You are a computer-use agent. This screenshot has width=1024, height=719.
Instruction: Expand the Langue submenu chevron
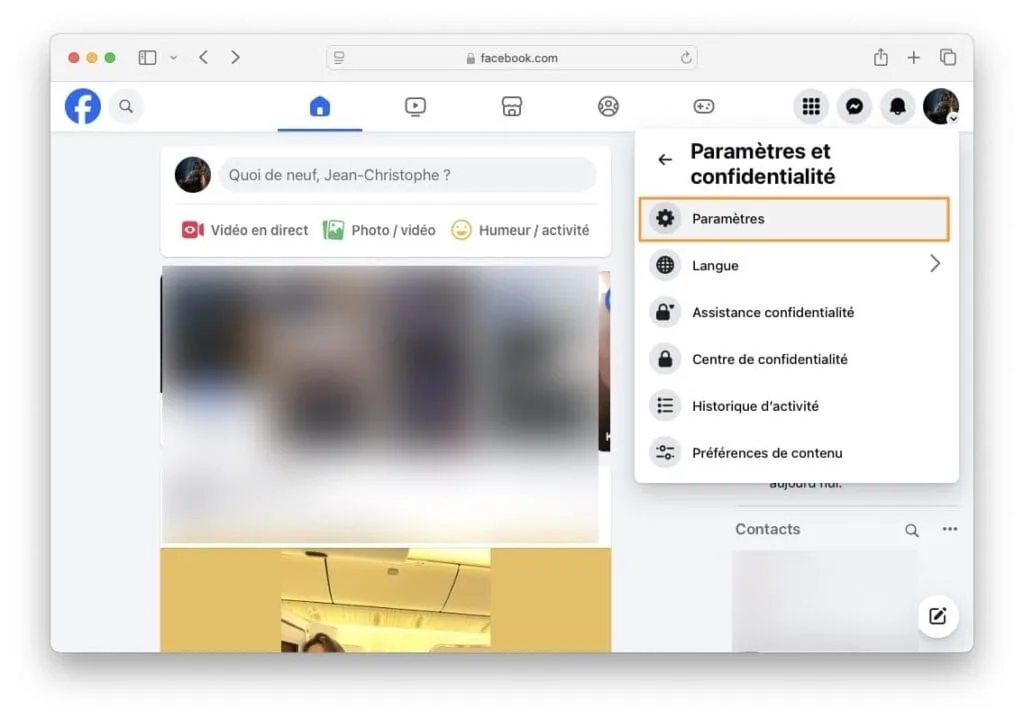point(934,264)
